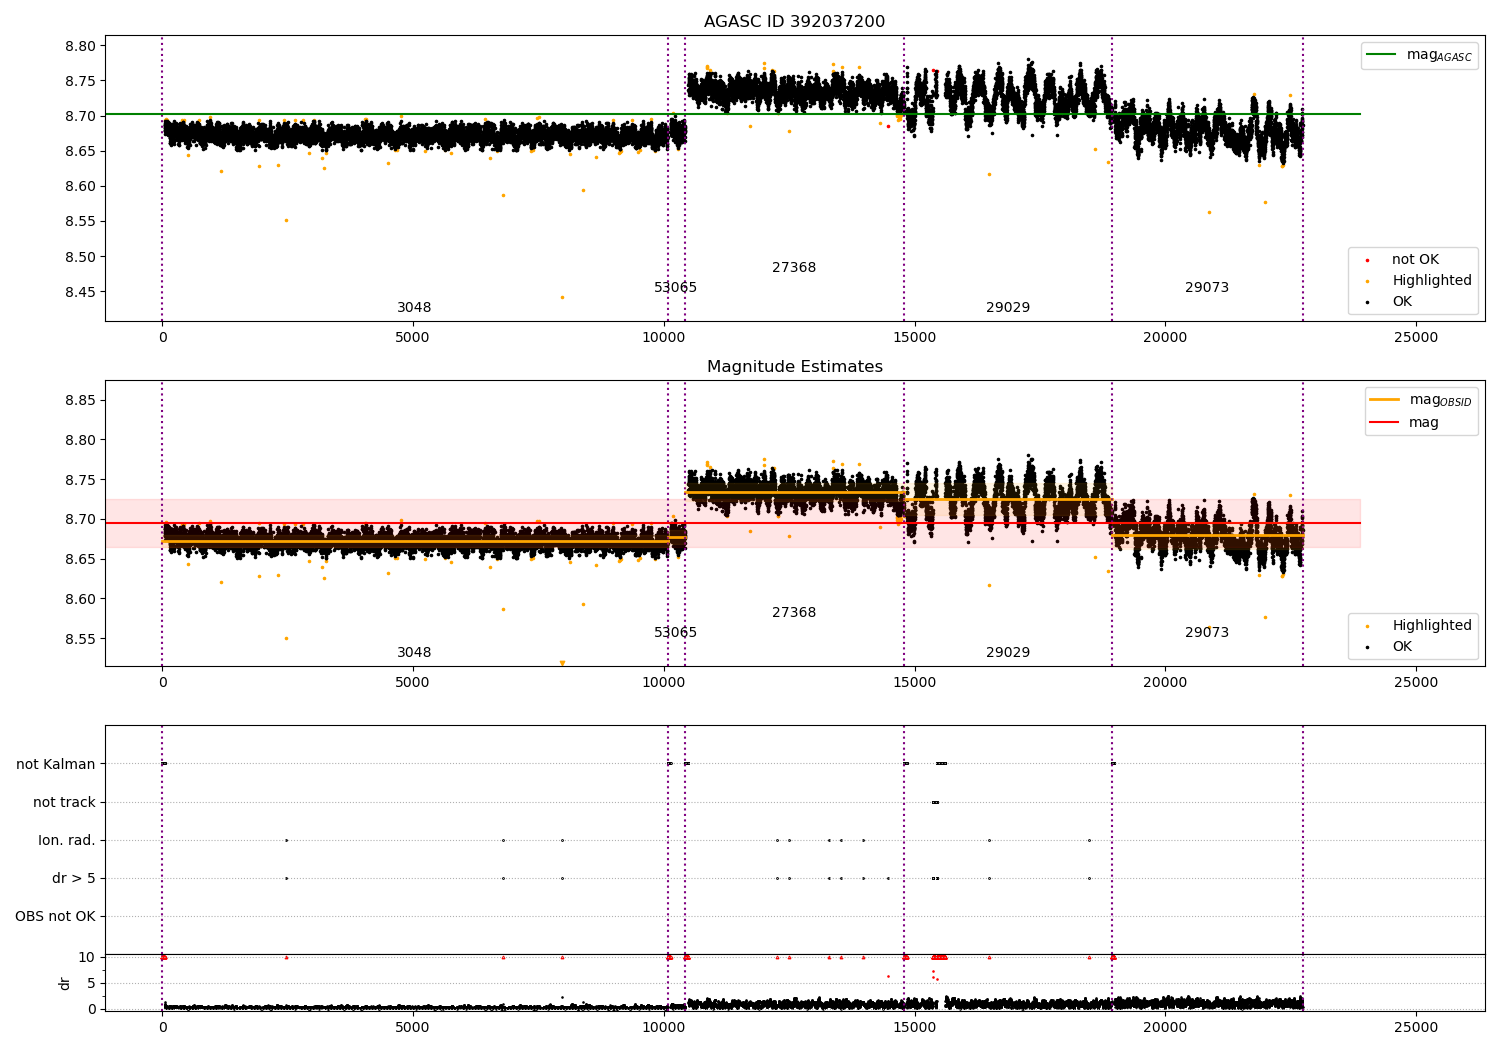Click the 'OBS not OK' axis label
The image size is (1500, 1050).
(x=55, y=917)
